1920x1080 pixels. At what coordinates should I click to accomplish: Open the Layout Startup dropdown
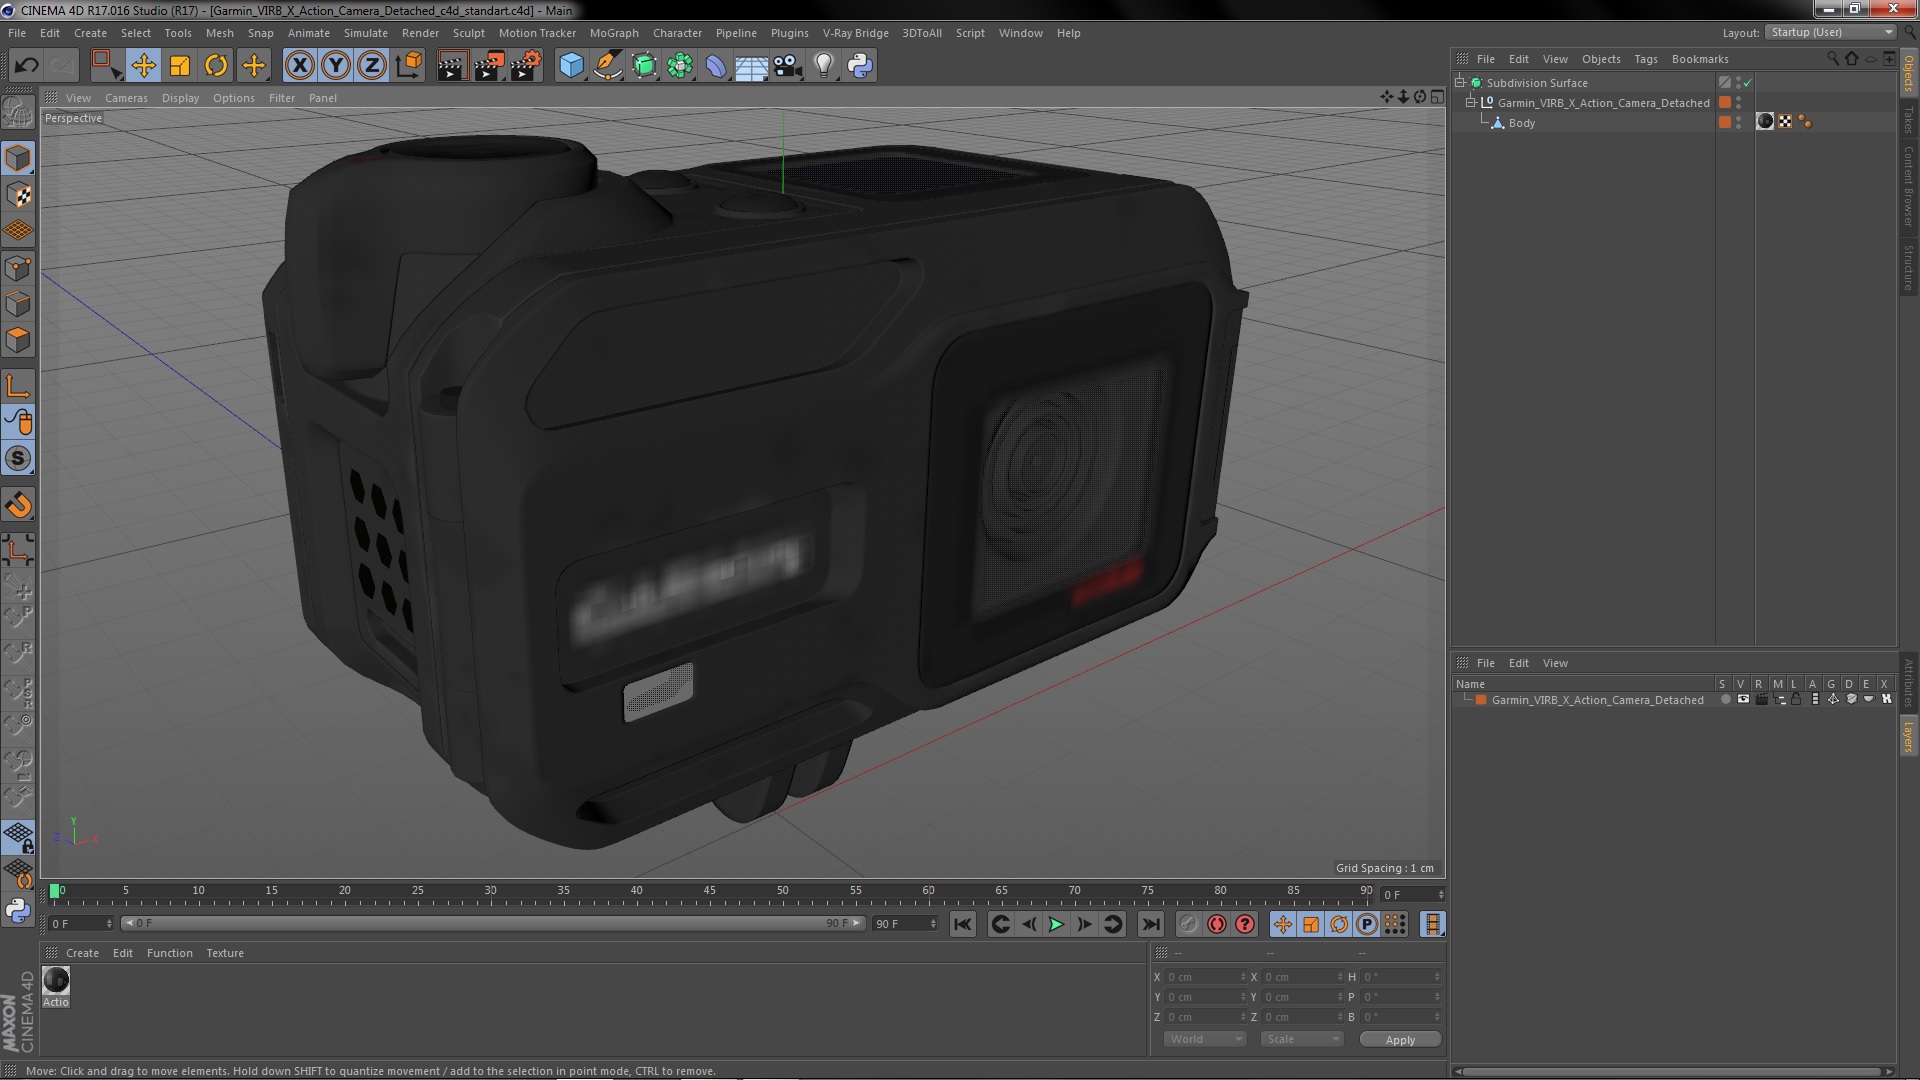pyautogui.click(x=1831, y=32)
